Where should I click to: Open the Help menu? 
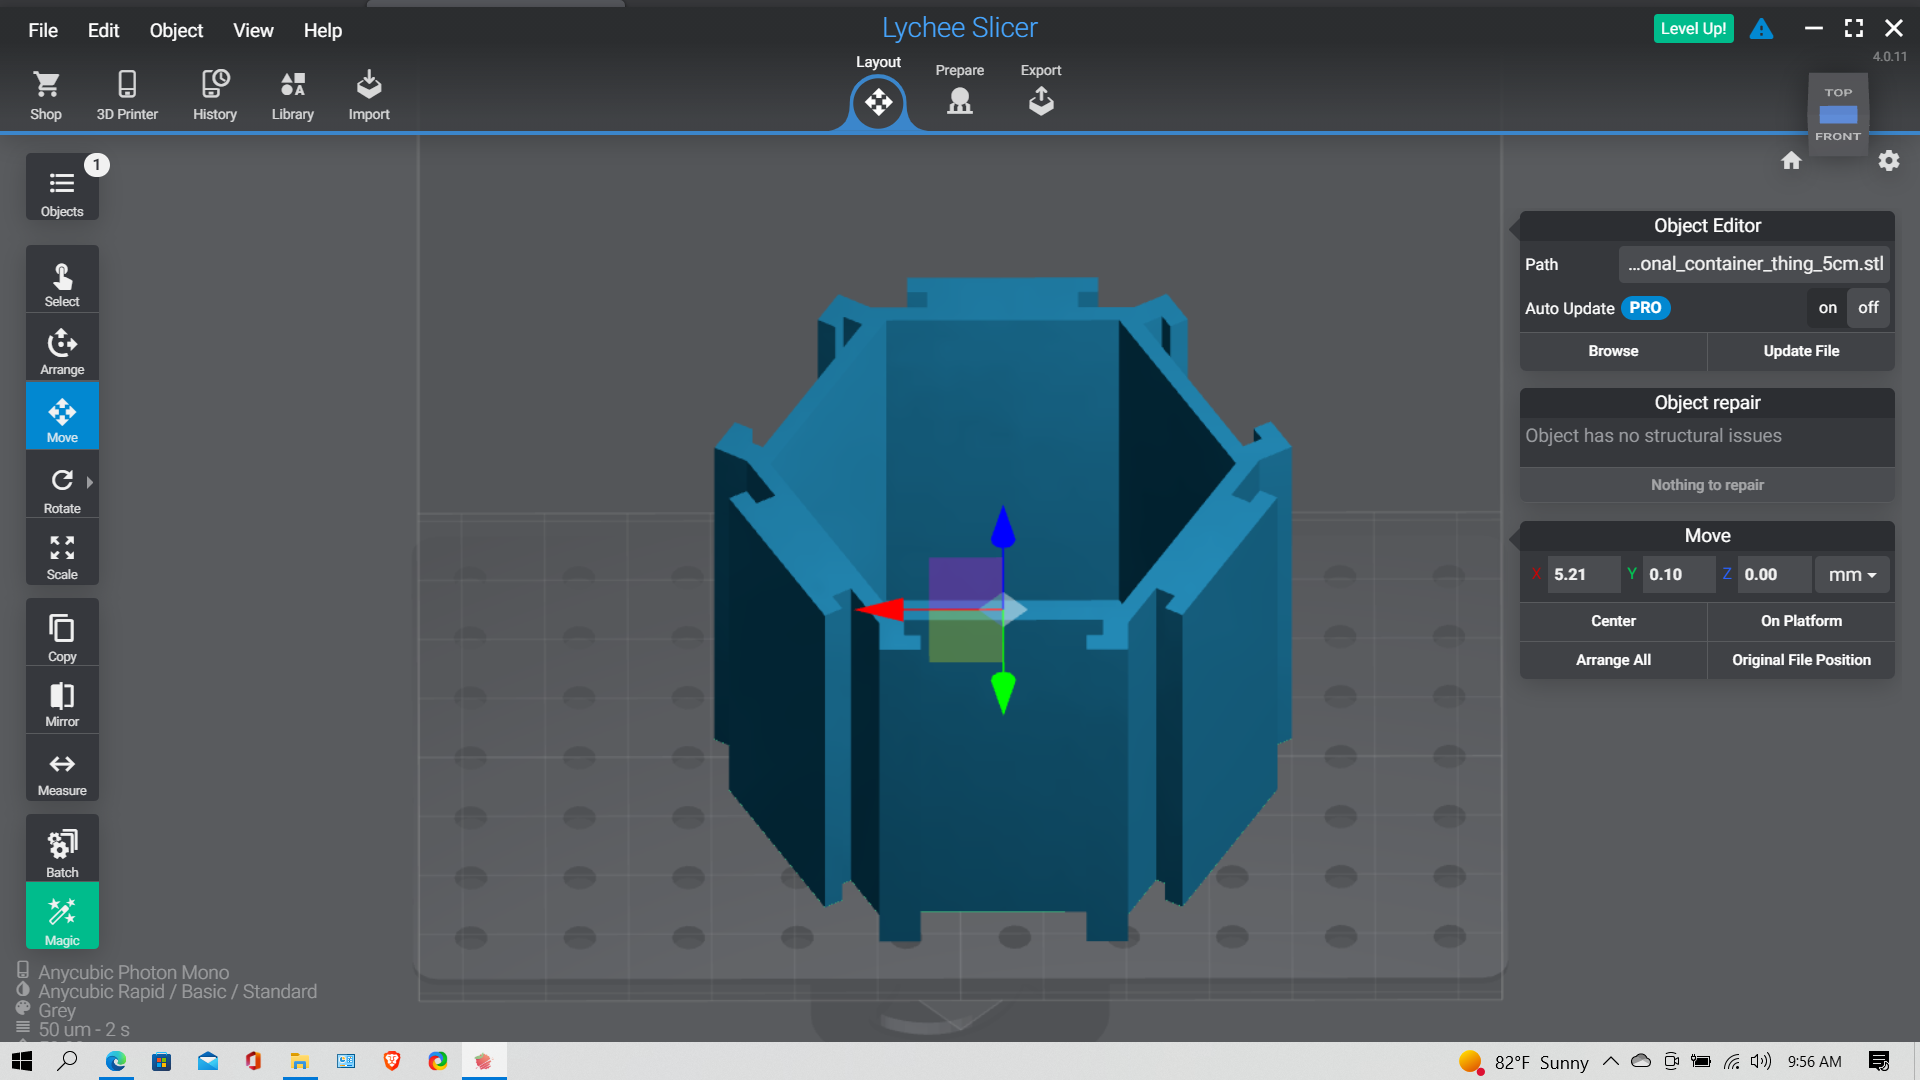(x=323, y=30)
